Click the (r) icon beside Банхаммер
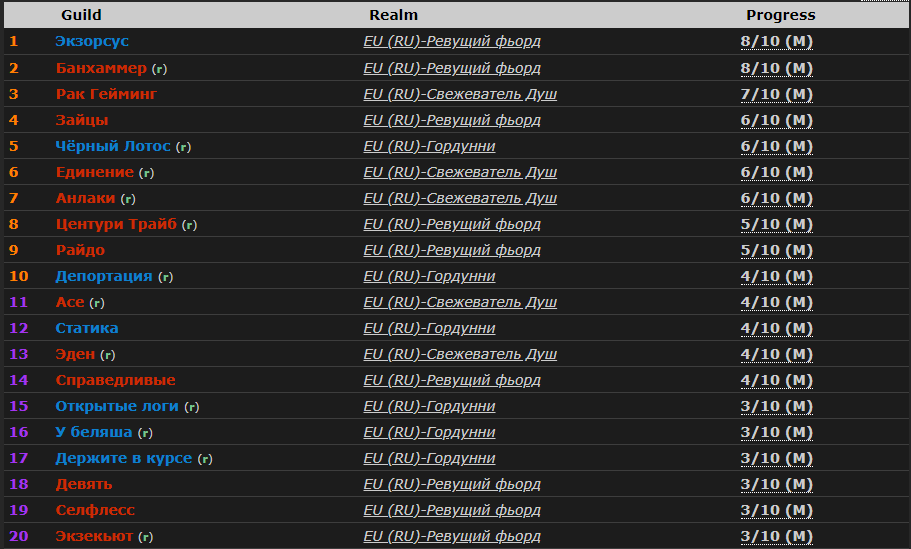The width and height of the screenshot is (911, 549). pos(159,69)
